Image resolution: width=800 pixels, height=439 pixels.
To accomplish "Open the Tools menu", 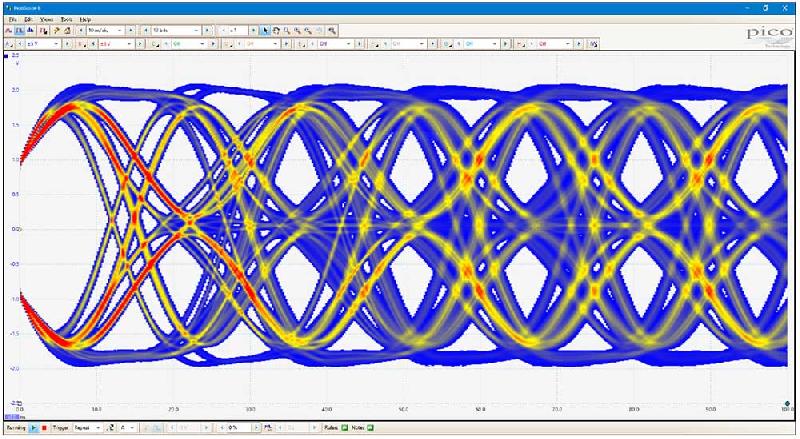I will pyautogui.click(x=66, y=19).
